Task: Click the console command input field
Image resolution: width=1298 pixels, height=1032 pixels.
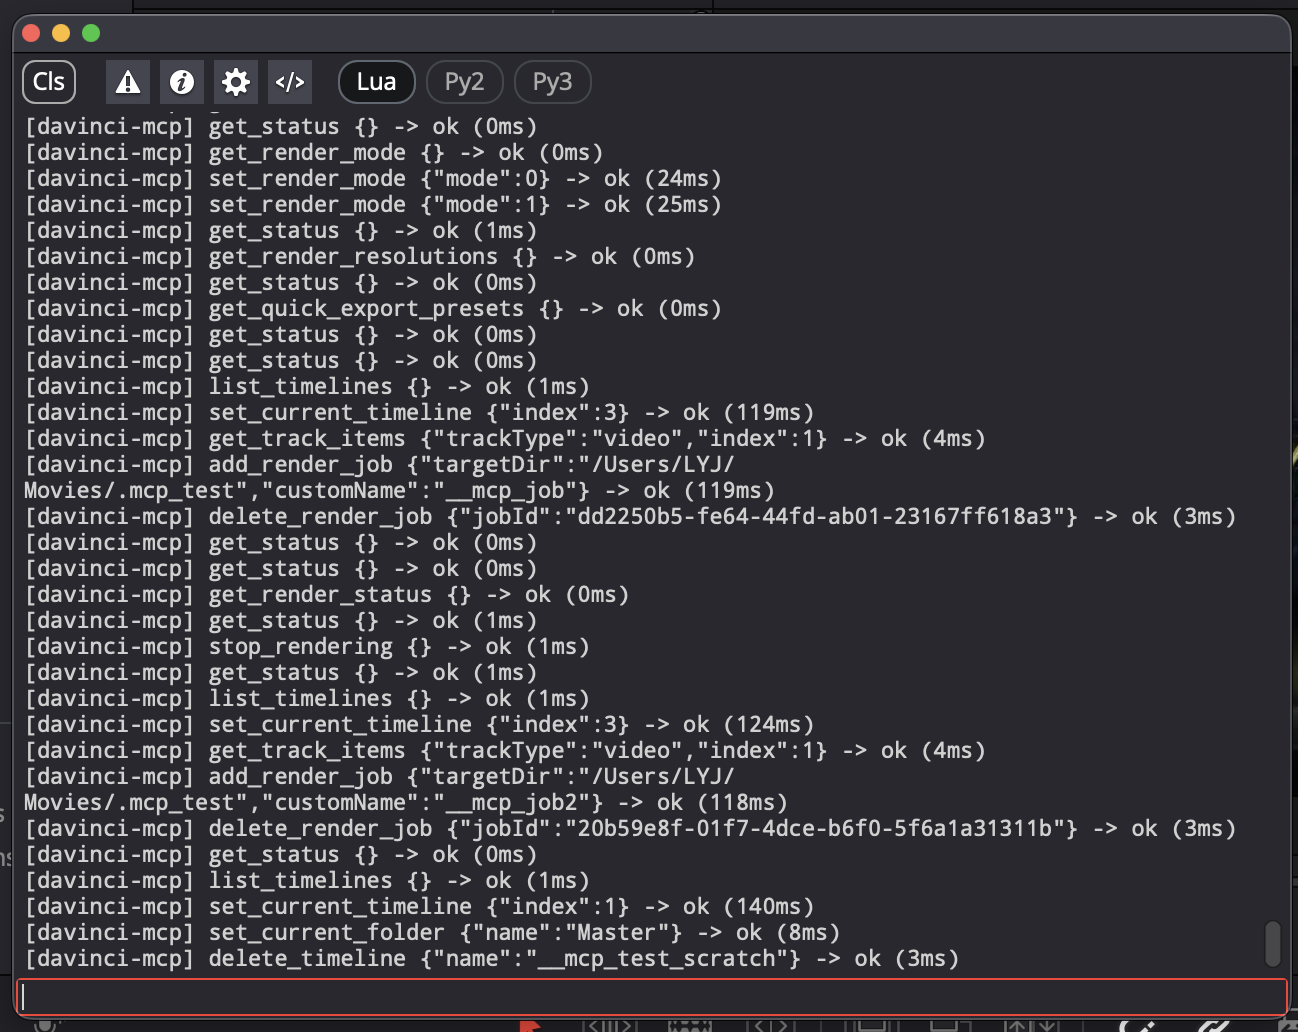Action: [x=652, y=997]
